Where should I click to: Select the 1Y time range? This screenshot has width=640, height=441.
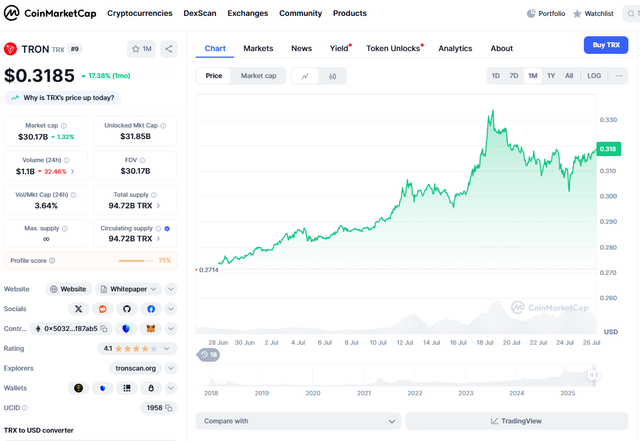(x=551, y=76)
